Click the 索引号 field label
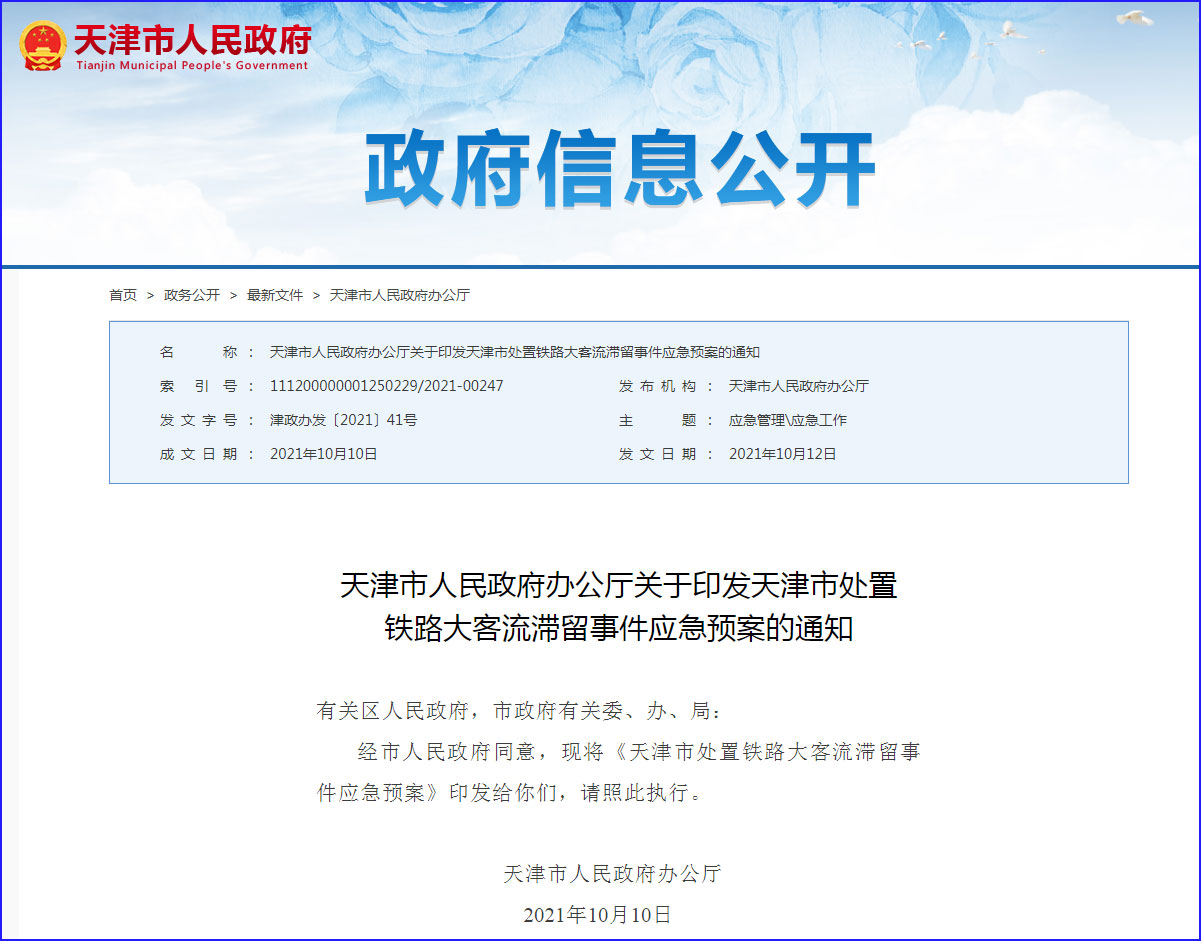The width and height of the screenshot is (1201, 941). (199, 386)
